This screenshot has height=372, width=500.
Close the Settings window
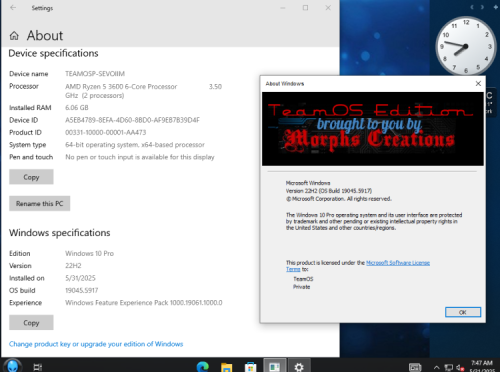click(x=328, y=8)
